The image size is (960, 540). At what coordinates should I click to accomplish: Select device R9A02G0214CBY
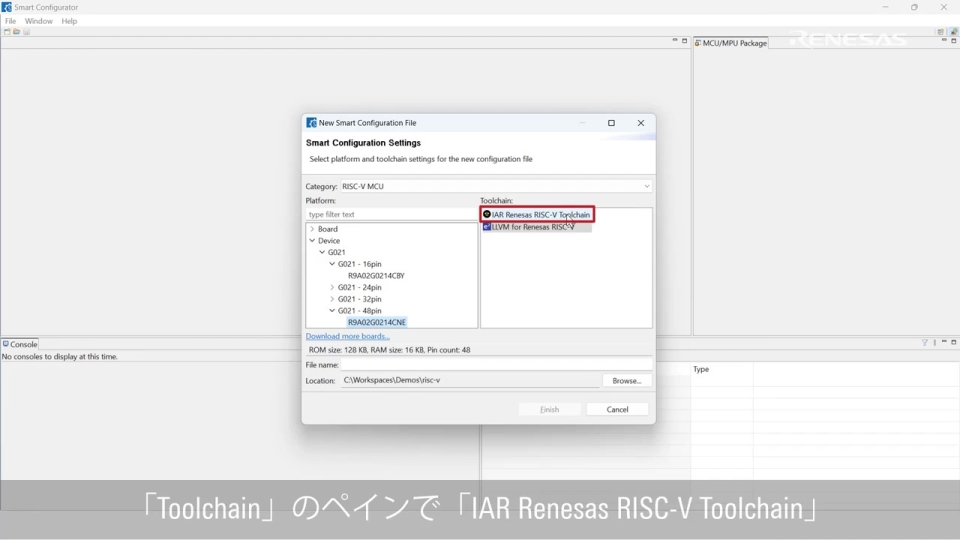[x=376, y=276]
